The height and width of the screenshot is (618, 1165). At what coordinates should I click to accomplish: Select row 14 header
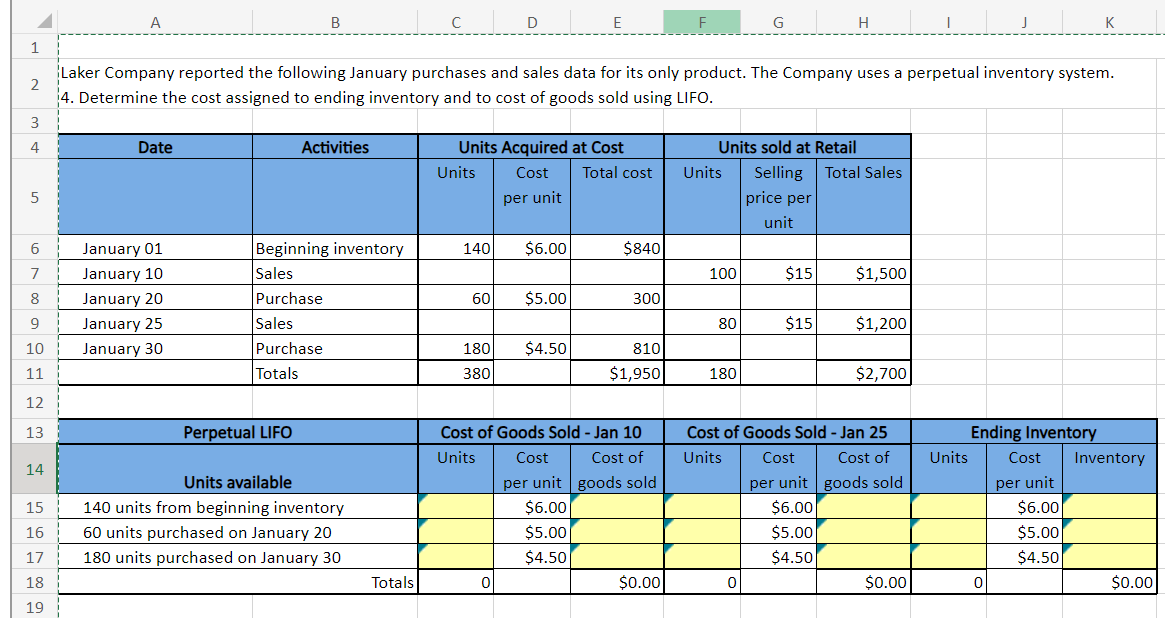click(x=35, y=469)
